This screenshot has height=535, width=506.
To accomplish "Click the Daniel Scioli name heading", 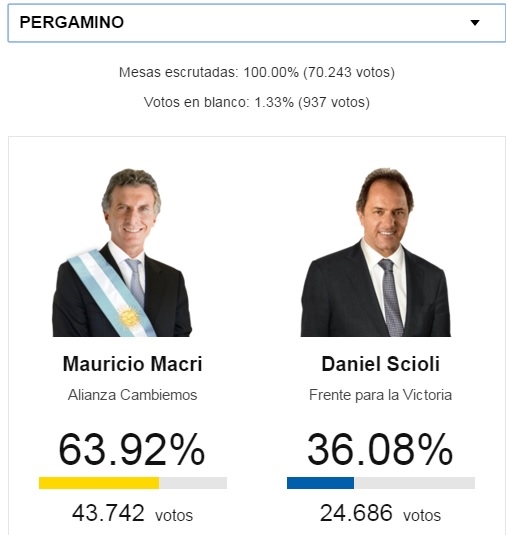I will [380, 364].
